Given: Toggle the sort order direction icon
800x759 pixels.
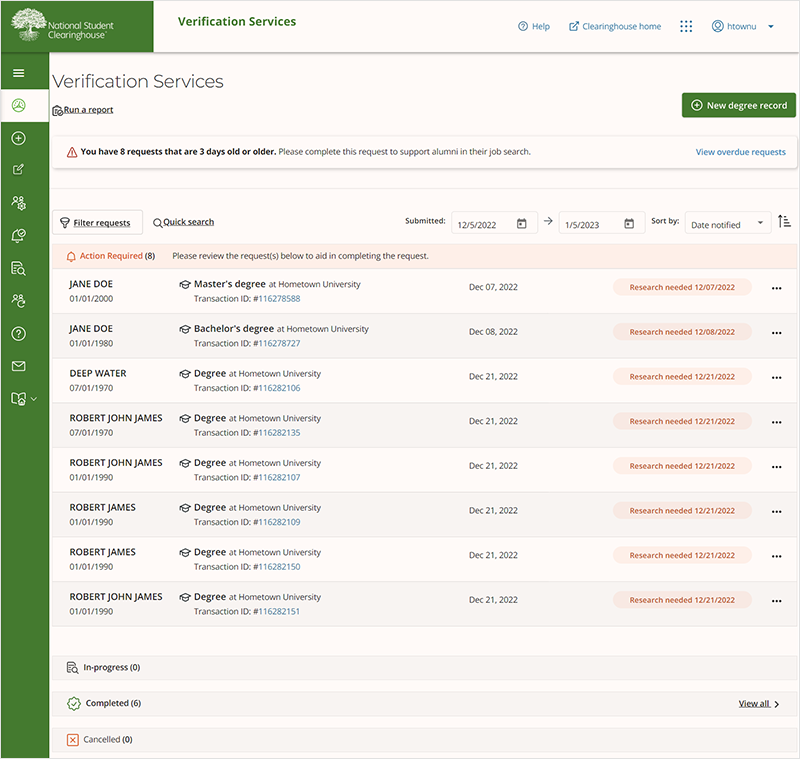Looking at the screenshot, I should click(784, 222).
